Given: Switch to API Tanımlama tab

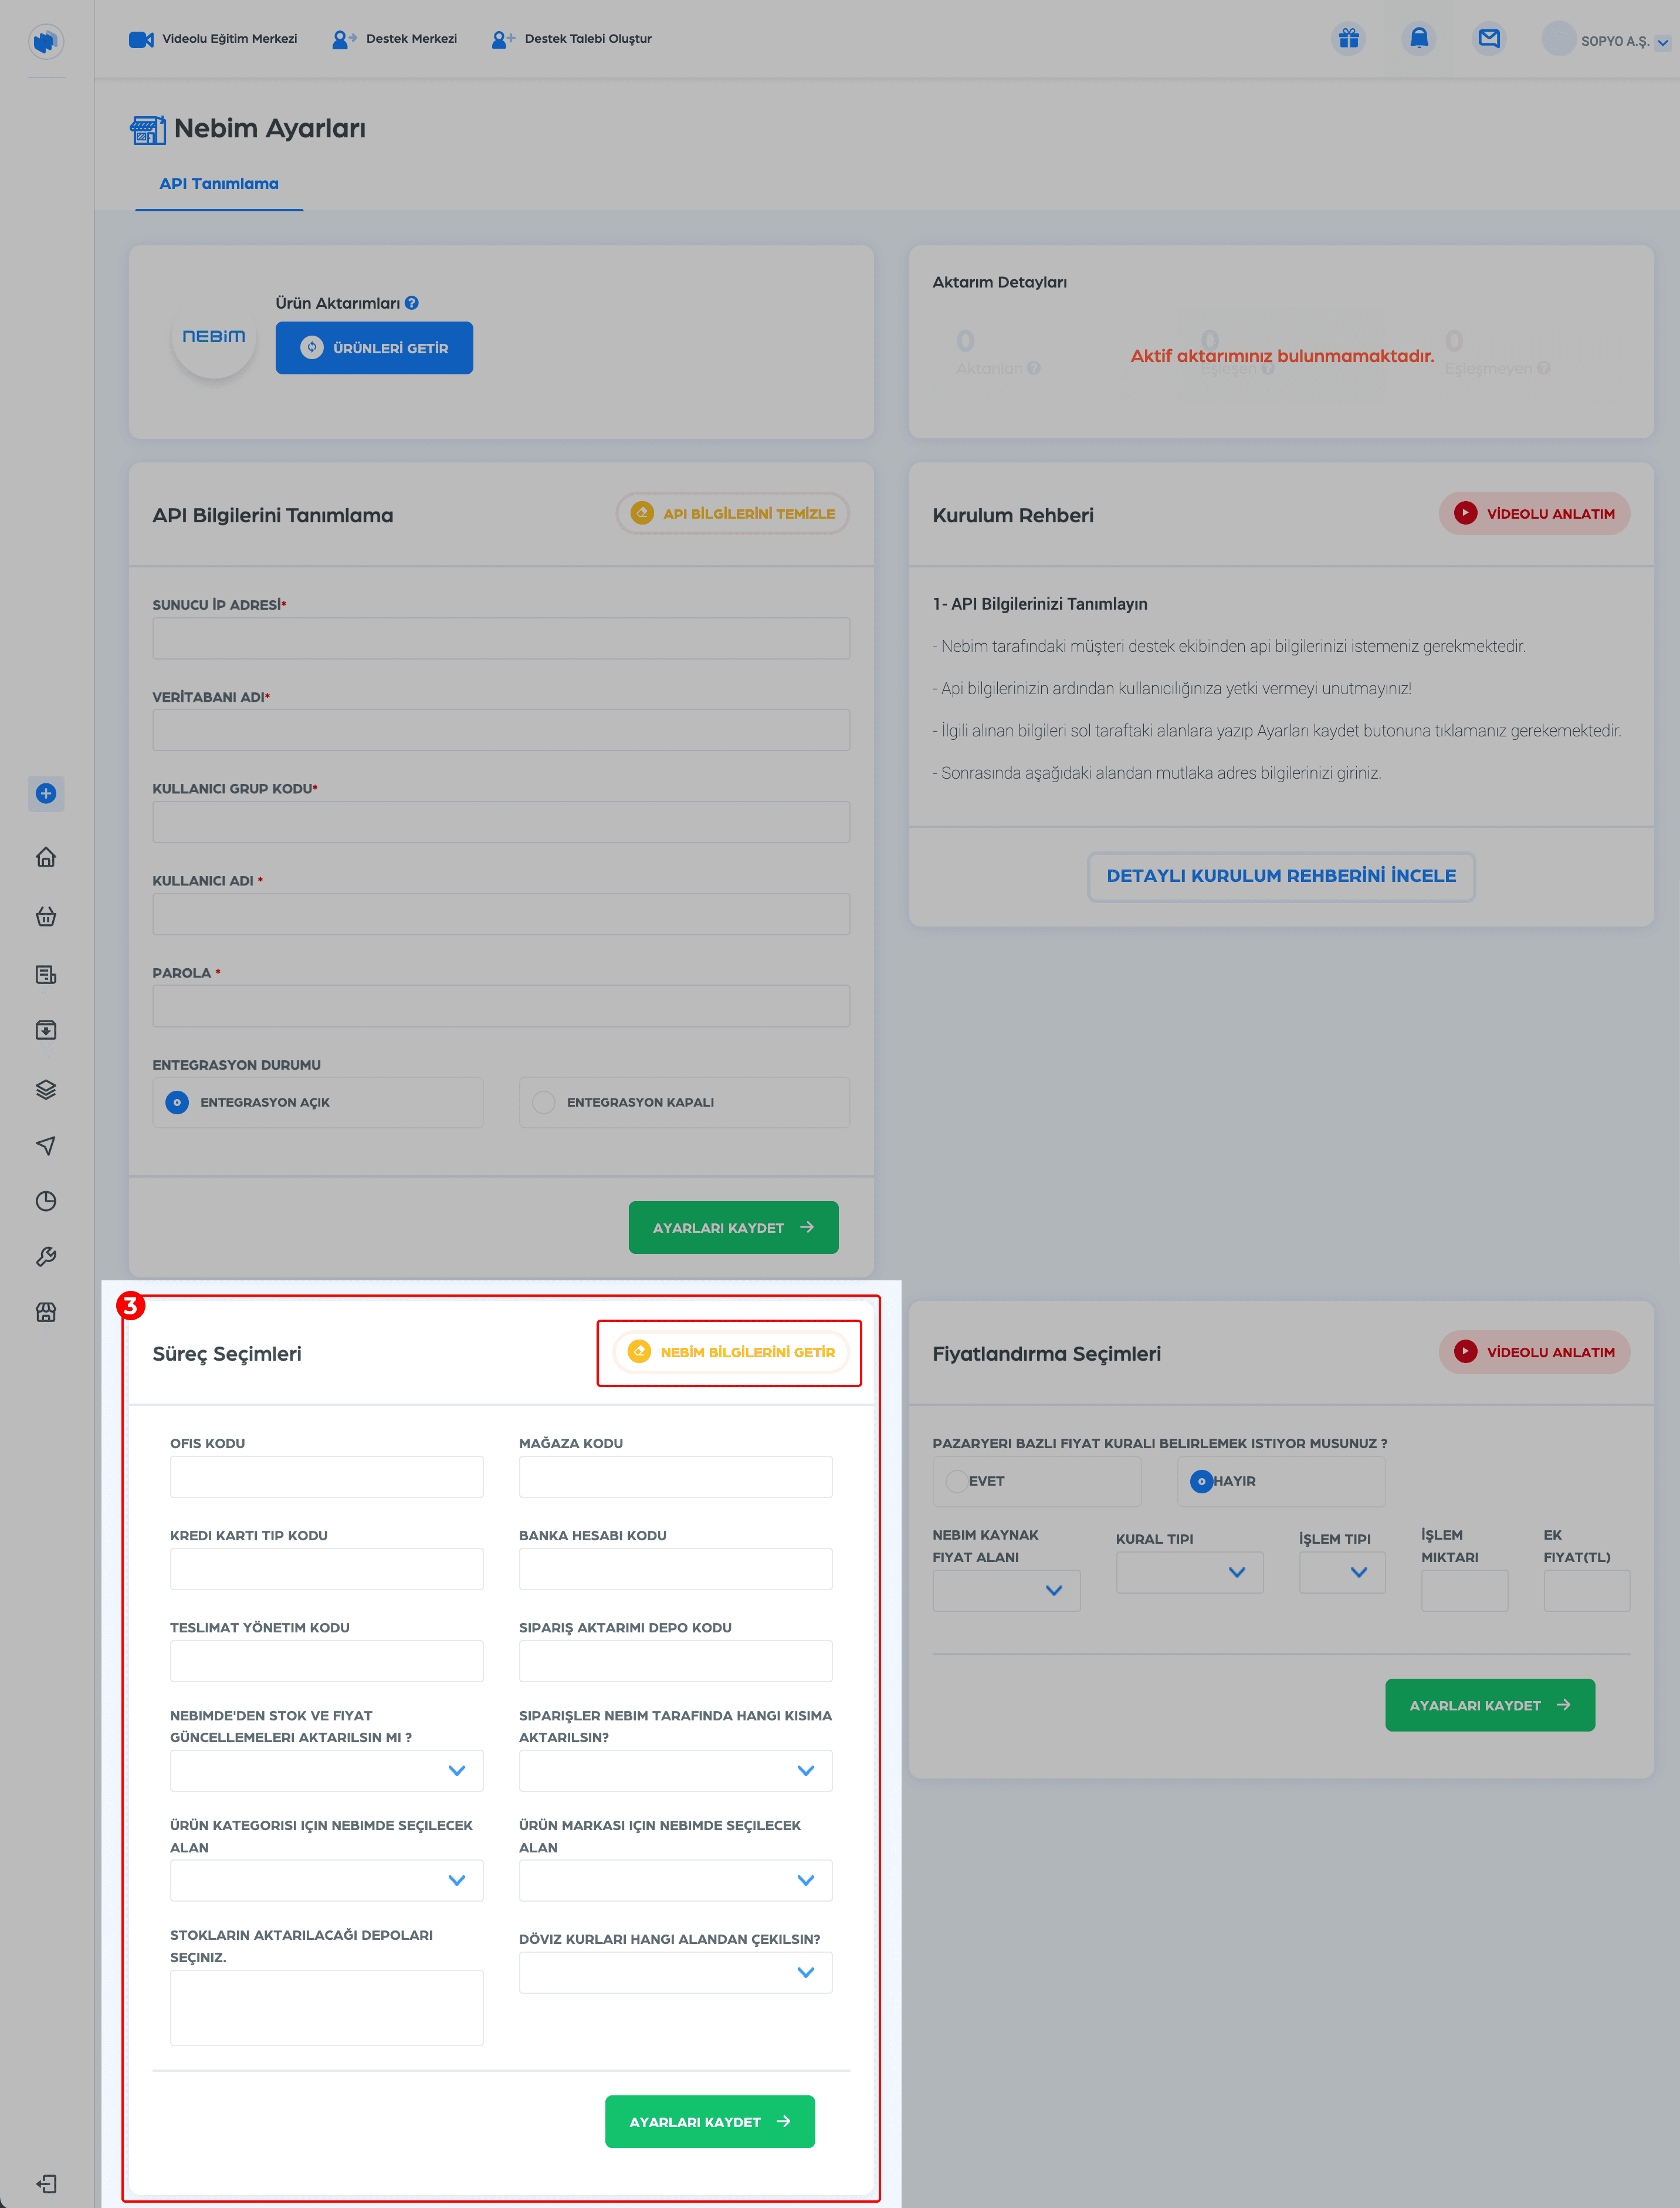Looking at the screenshot, I should pos(219,184).
